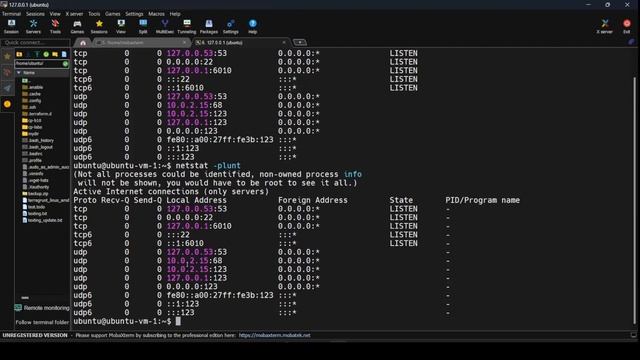Image resolution: width=640 pixels, height=360 pixels.
Task: Click the red Exit icon
Action: coord(627,27)
